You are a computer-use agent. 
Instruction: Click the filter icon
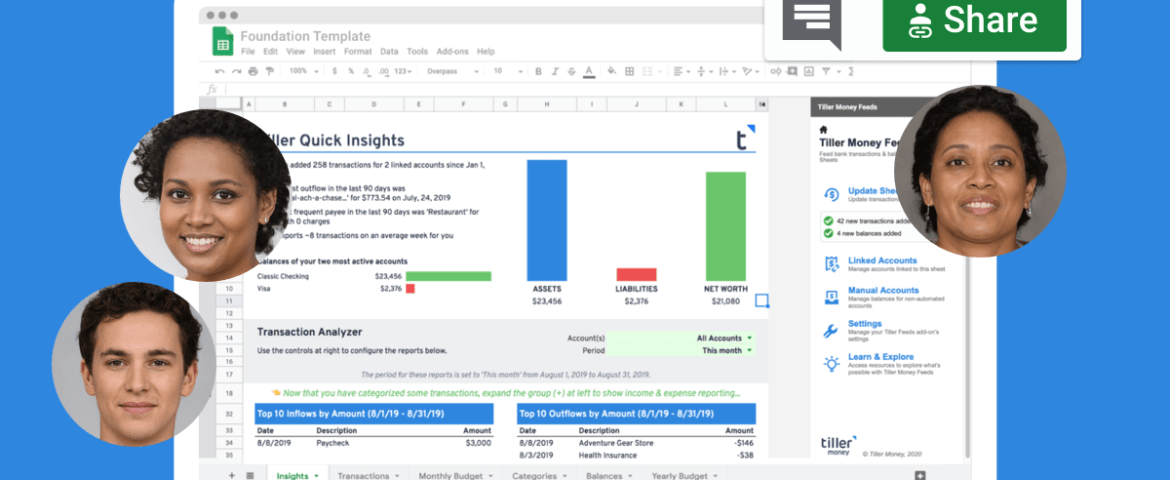[x=826, y=72]
